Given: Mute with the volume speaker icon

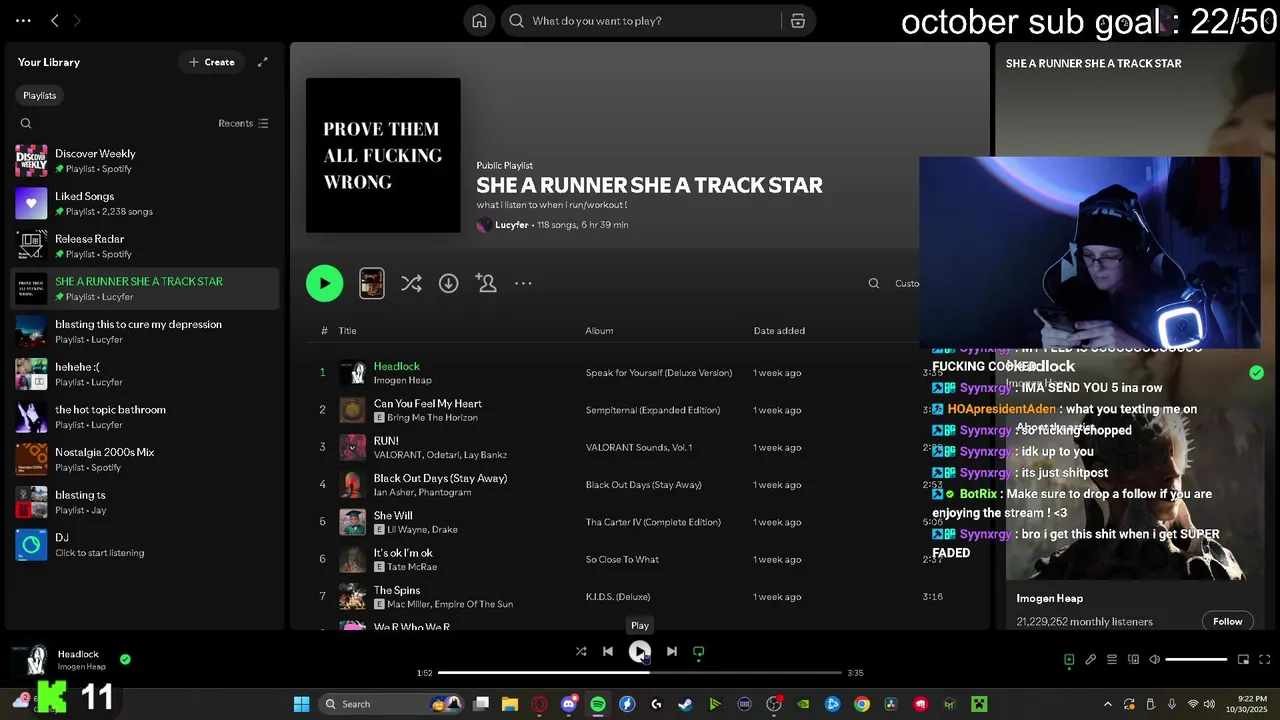Looking at the screenshot, I should (x=1155, y=660).
